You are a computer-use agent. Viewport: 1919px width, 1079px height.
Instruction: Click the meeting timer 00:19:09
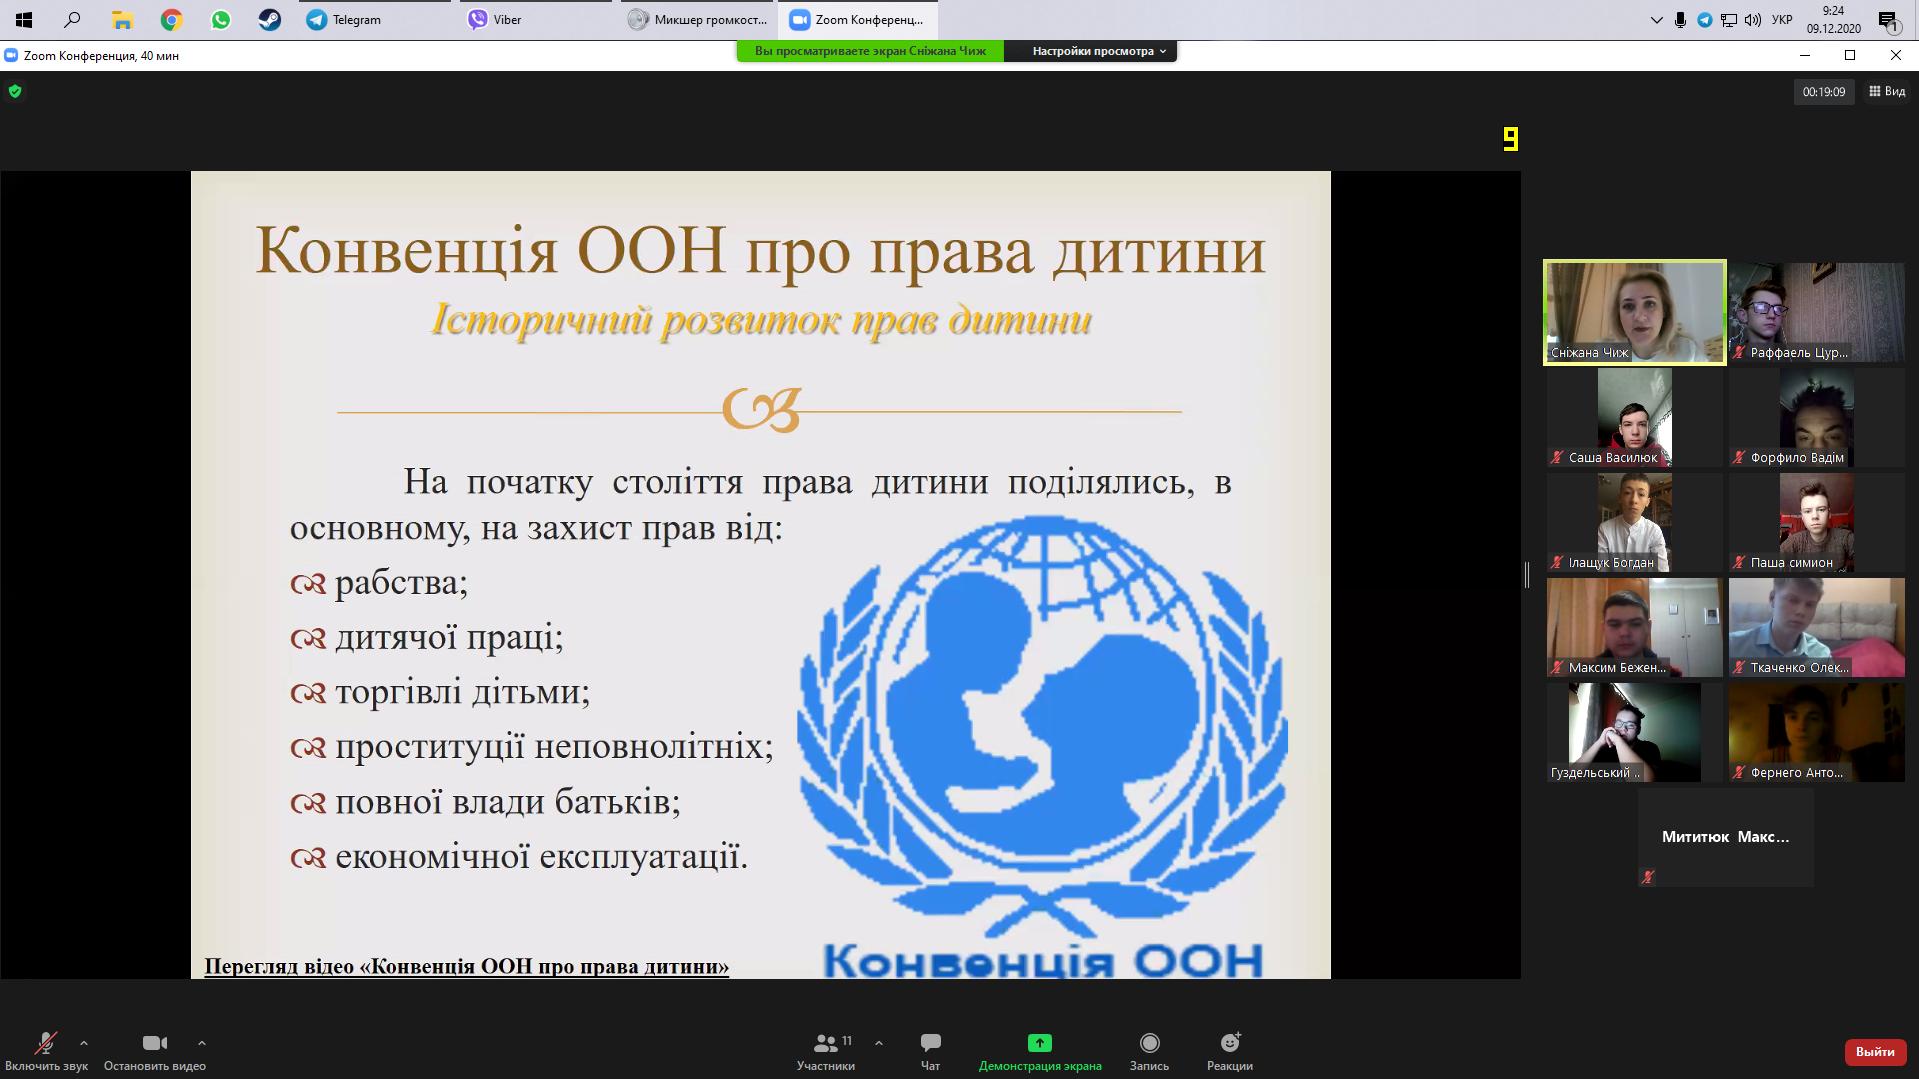[x=1823, y=92]
